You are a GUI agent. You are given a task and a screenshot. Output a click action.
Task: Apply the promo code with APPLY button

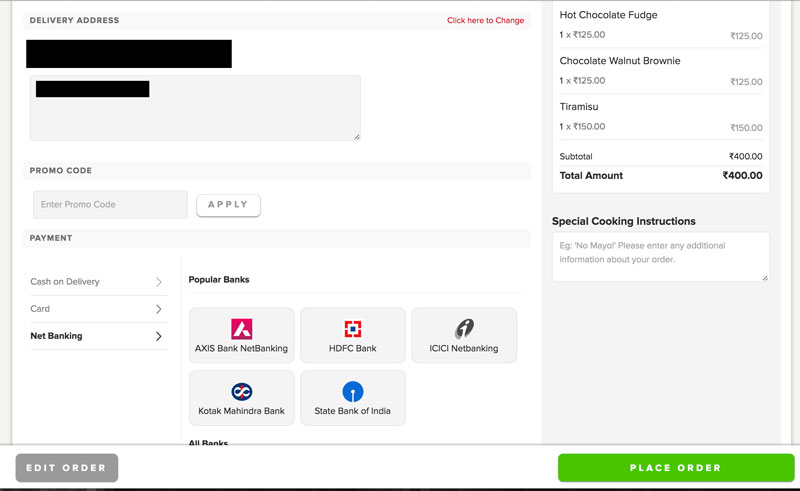pyautogui.click(x=228, y=205)
